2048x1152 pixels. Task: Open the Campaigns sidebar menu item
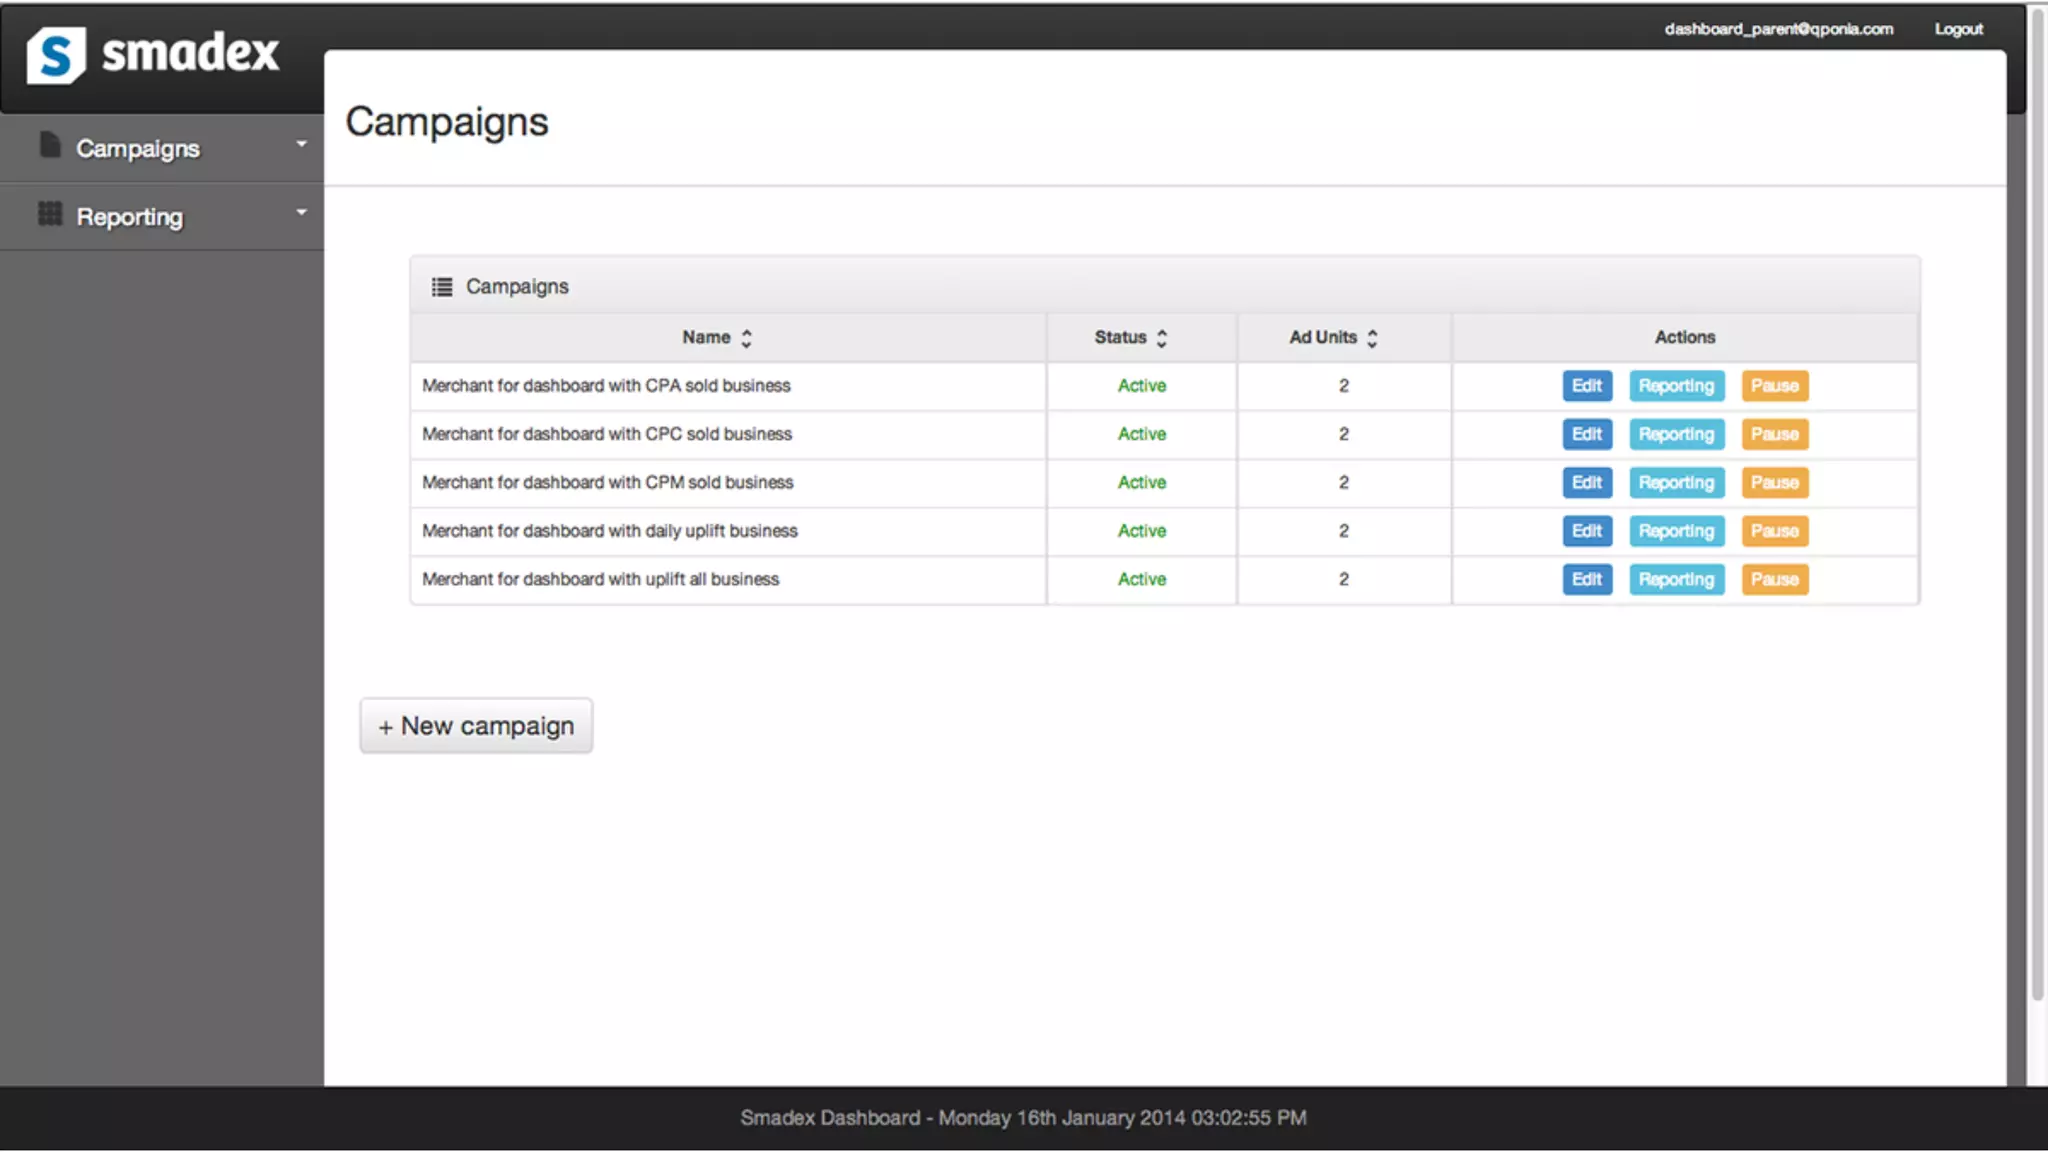pyautogui.click(x=138, y=149)
